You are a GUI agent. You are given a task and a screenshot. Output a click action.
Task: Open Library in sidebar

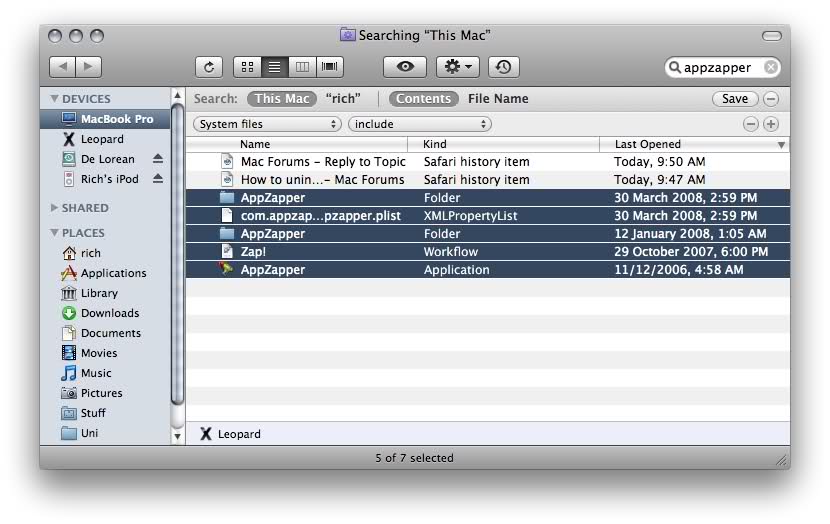click(x=105, y=293)
